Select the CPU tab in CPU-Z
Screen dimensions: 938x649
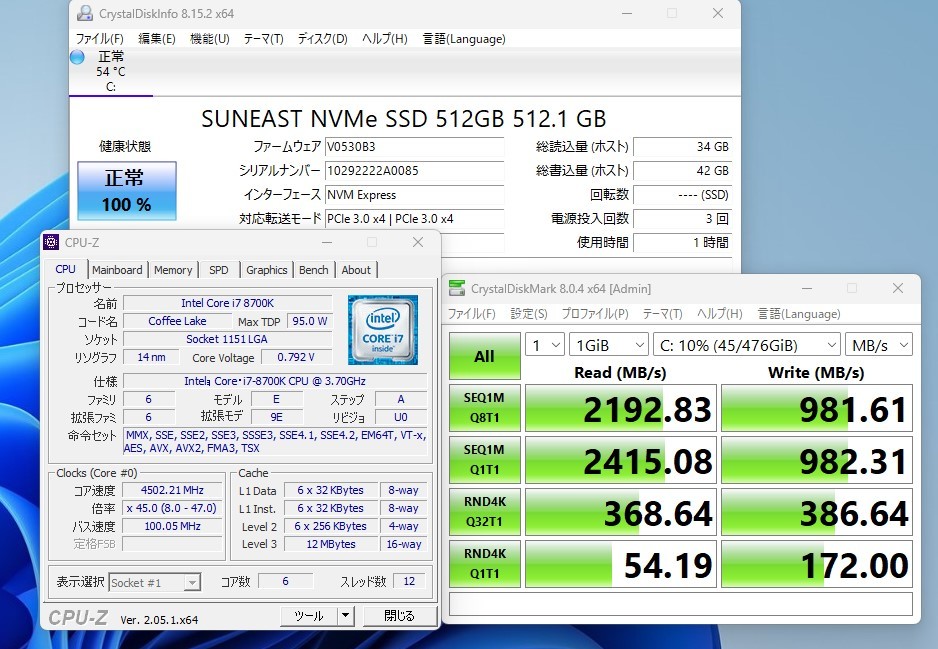pyautogui.click(x=65, y=269)
